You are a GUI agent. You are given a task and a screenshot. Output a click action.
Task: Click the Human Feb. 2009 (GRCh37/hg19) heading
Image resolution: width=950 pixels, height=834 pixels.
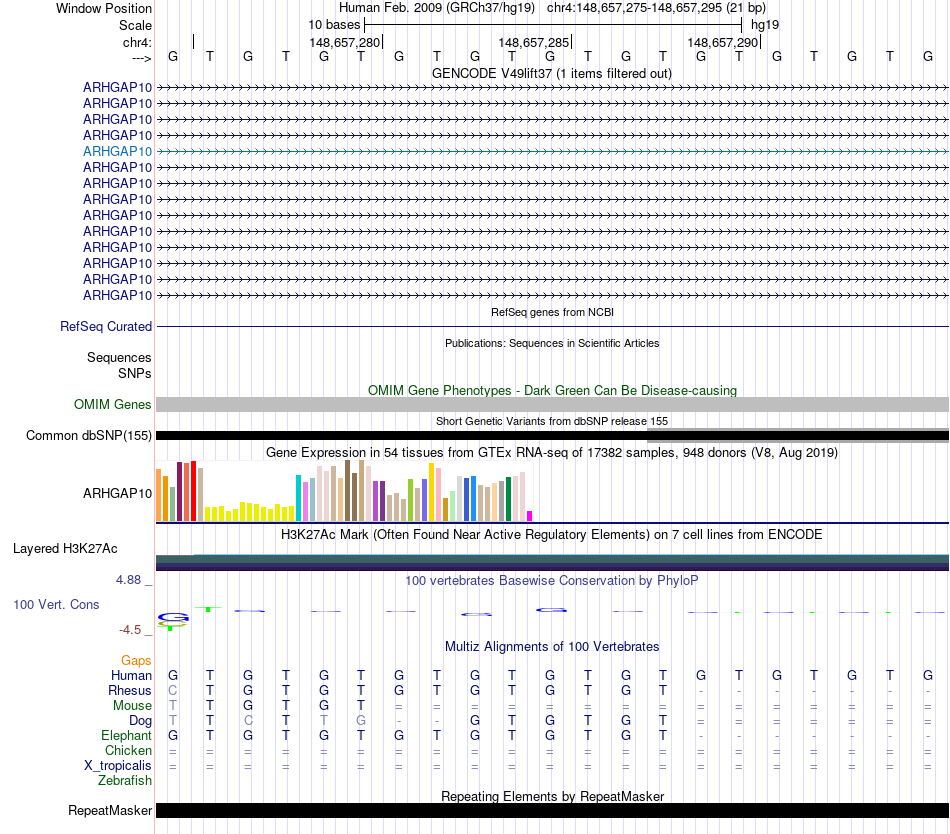click(x=437, y=8)
